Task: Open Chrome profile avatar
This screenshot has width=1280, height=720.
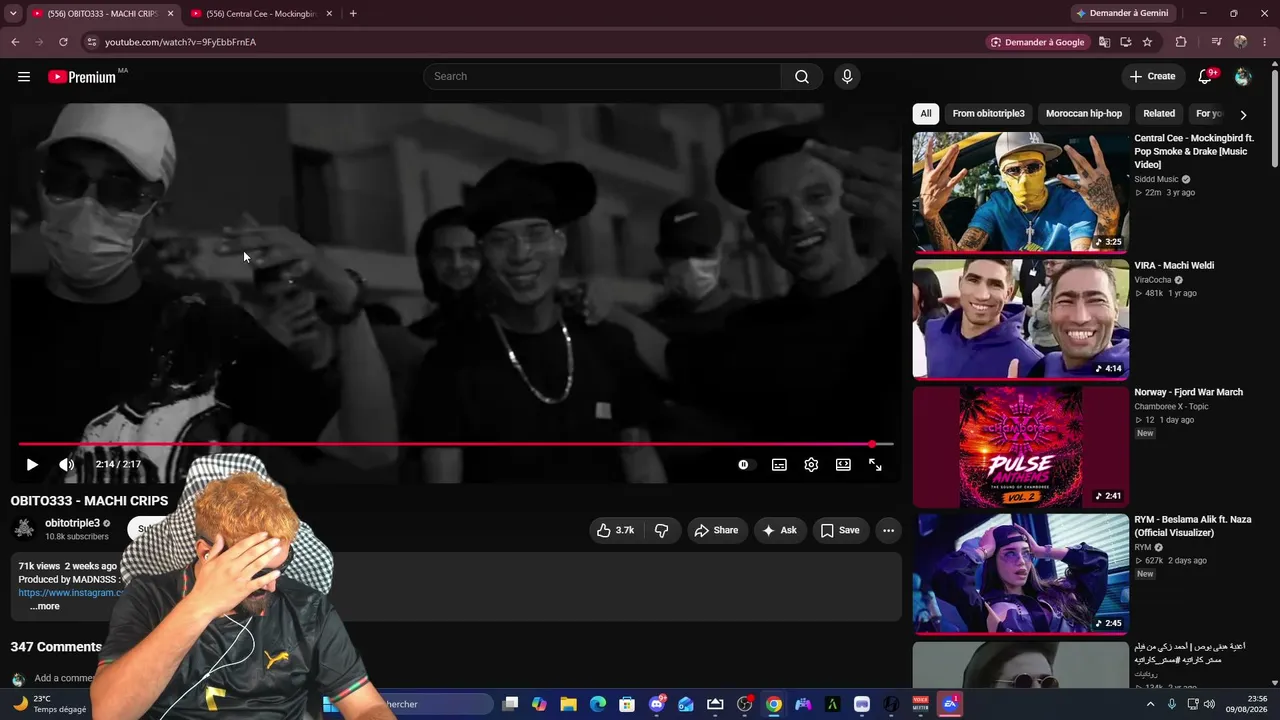Action: click(x=1241, y=42)
